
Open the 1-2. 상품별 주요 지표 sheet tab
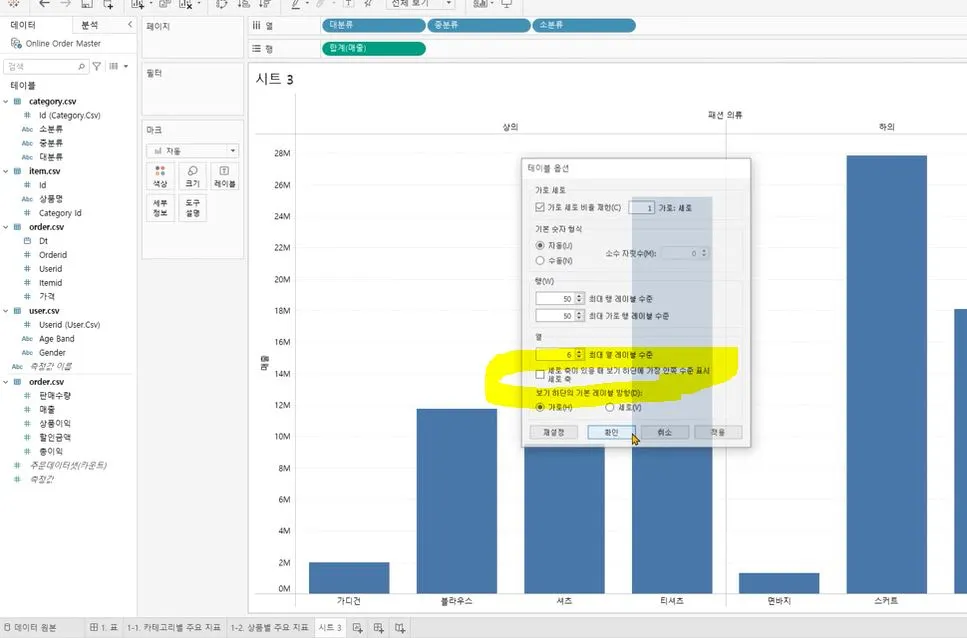click(270, 628)
